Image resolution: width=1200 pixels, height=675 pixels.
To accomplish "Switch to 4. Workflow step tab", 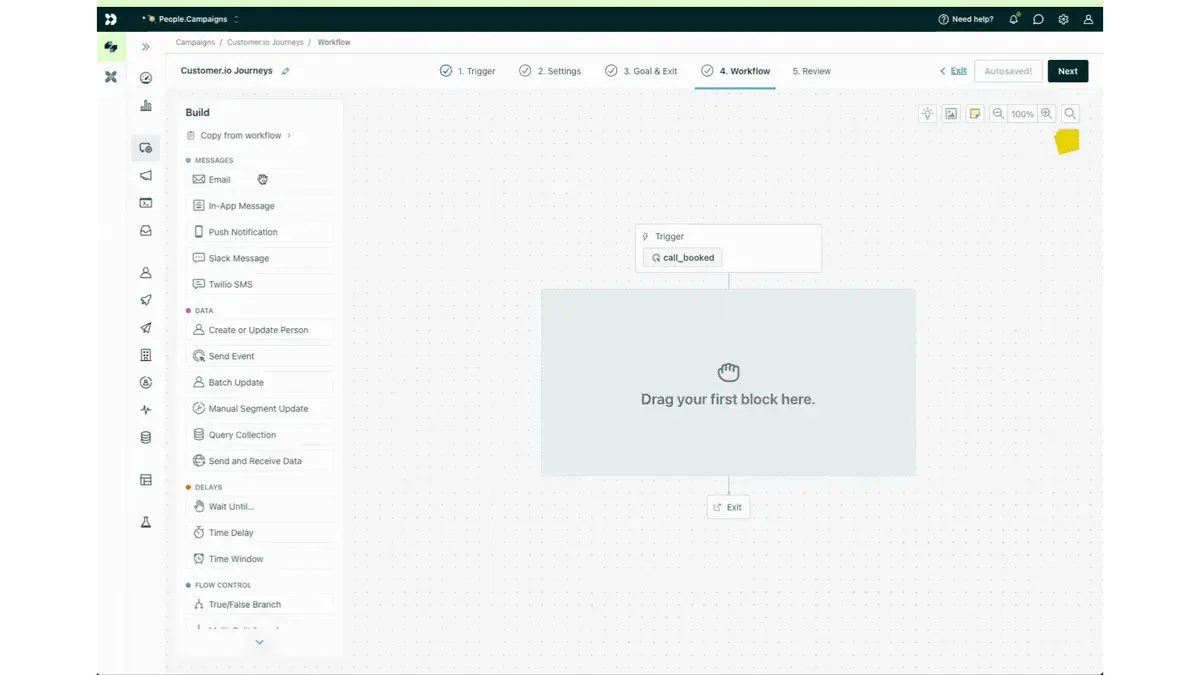I will pos(735,71).
